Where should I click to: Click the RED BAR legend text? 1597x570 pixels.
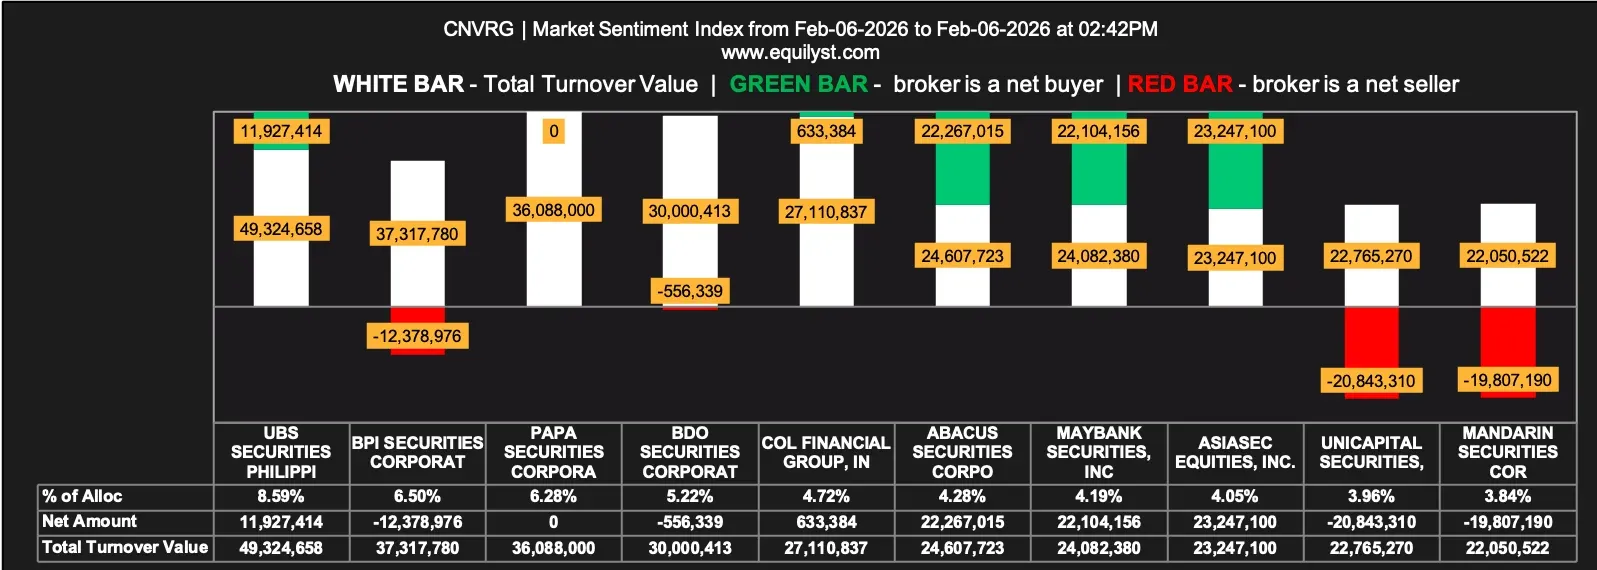coord(1180,84)
